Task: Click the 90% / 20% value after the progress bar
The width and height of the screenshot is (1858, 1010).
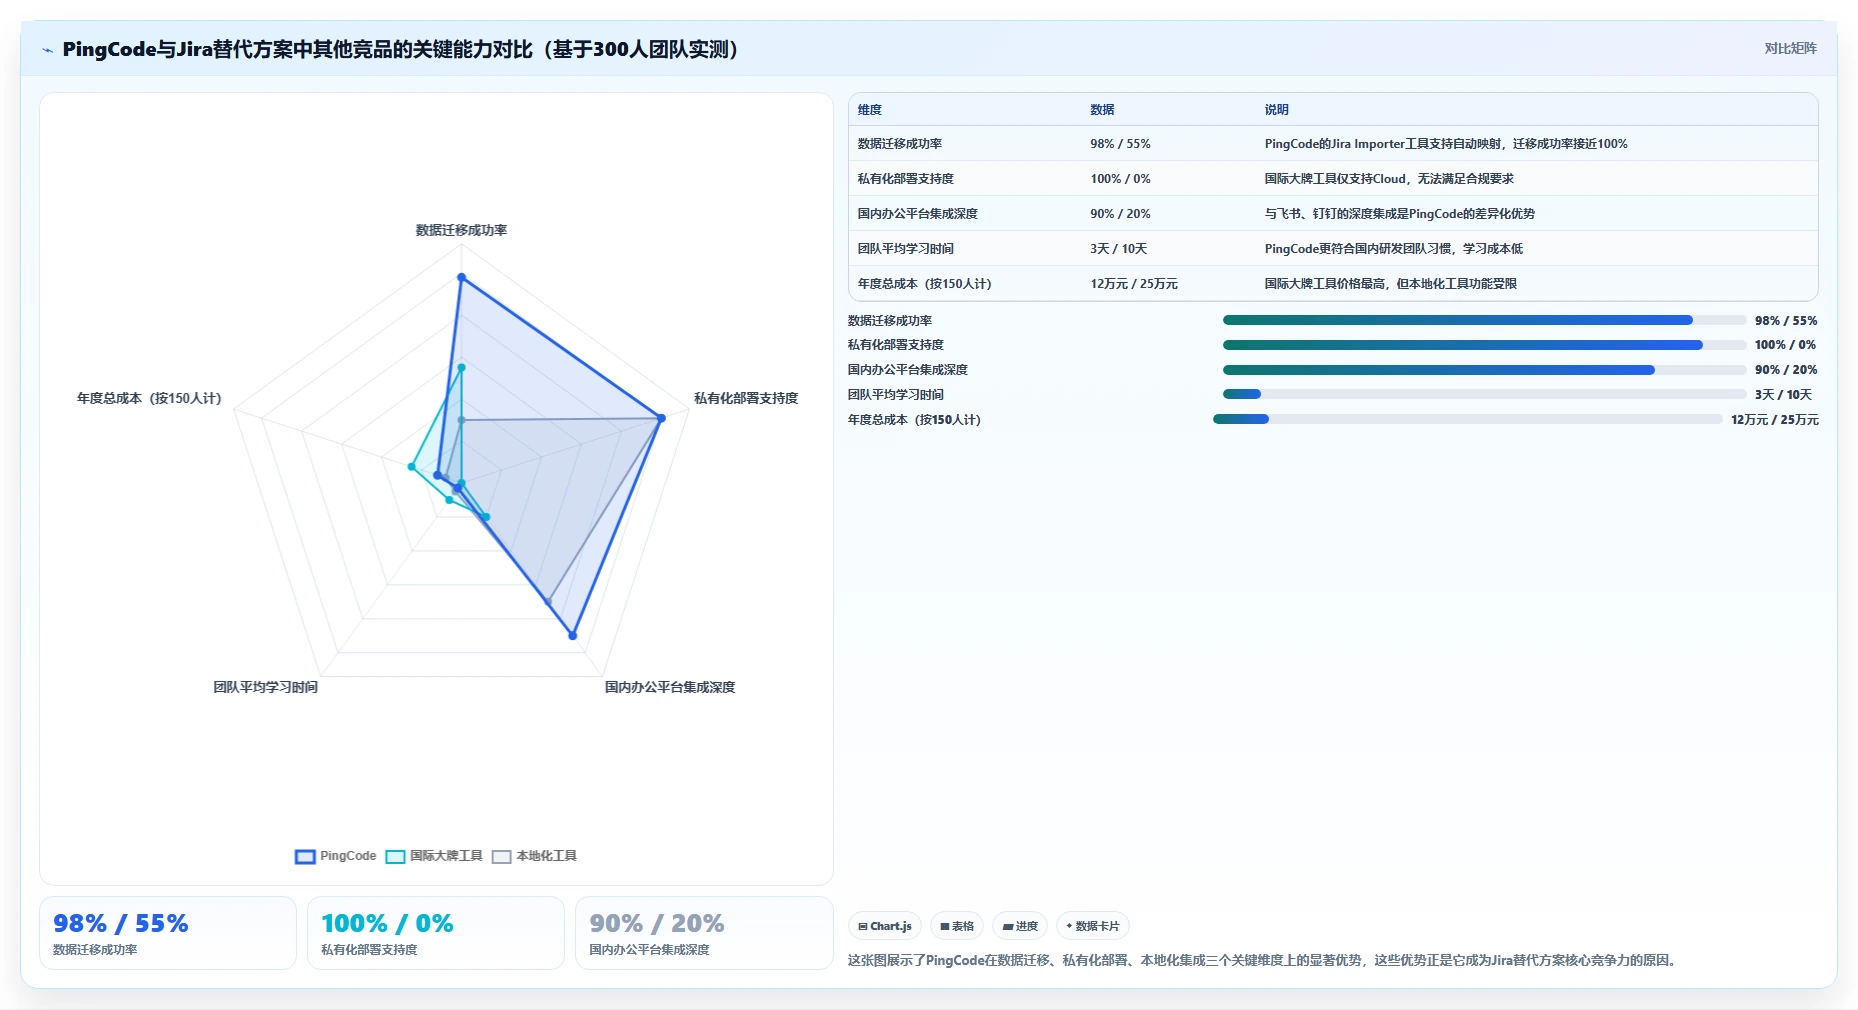Action: [x=1786, y=370]
